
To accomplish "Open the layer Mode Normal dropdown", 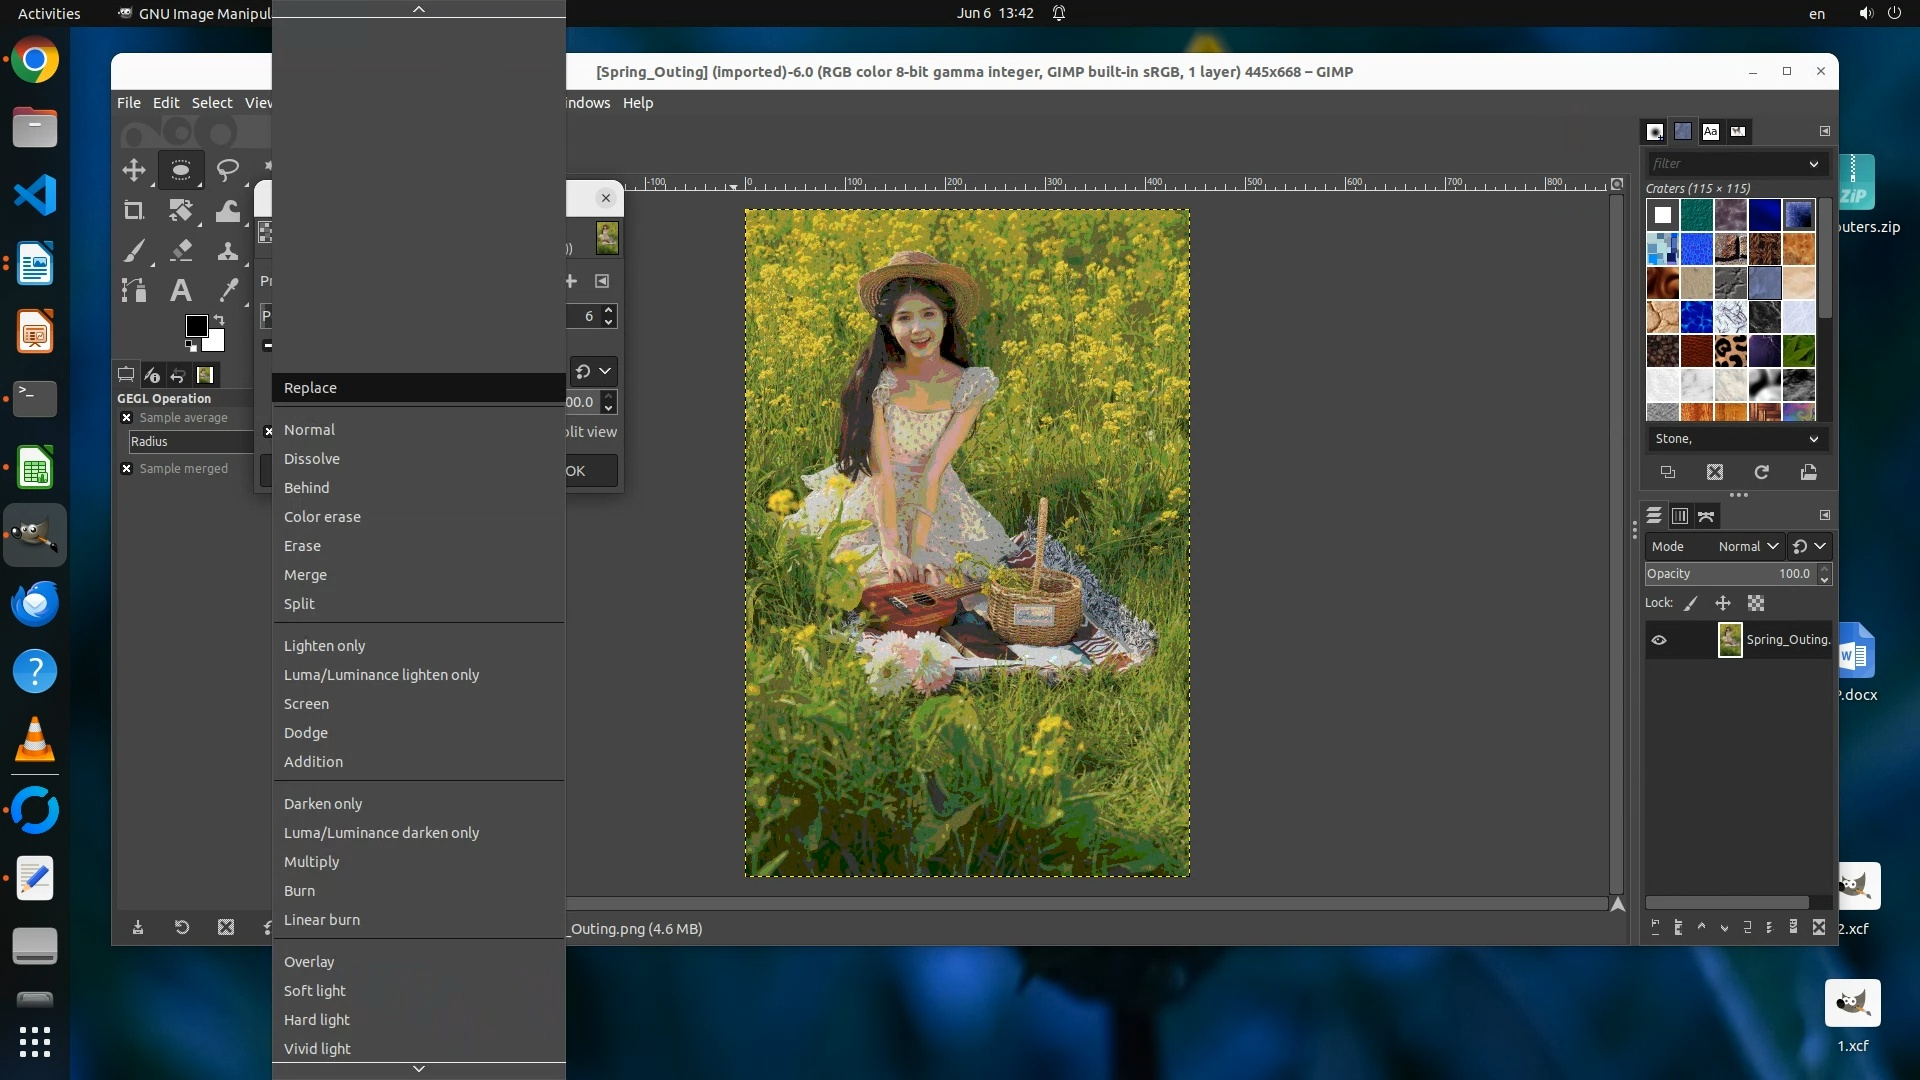I will pyautogui.click(x=1746, y=546).
